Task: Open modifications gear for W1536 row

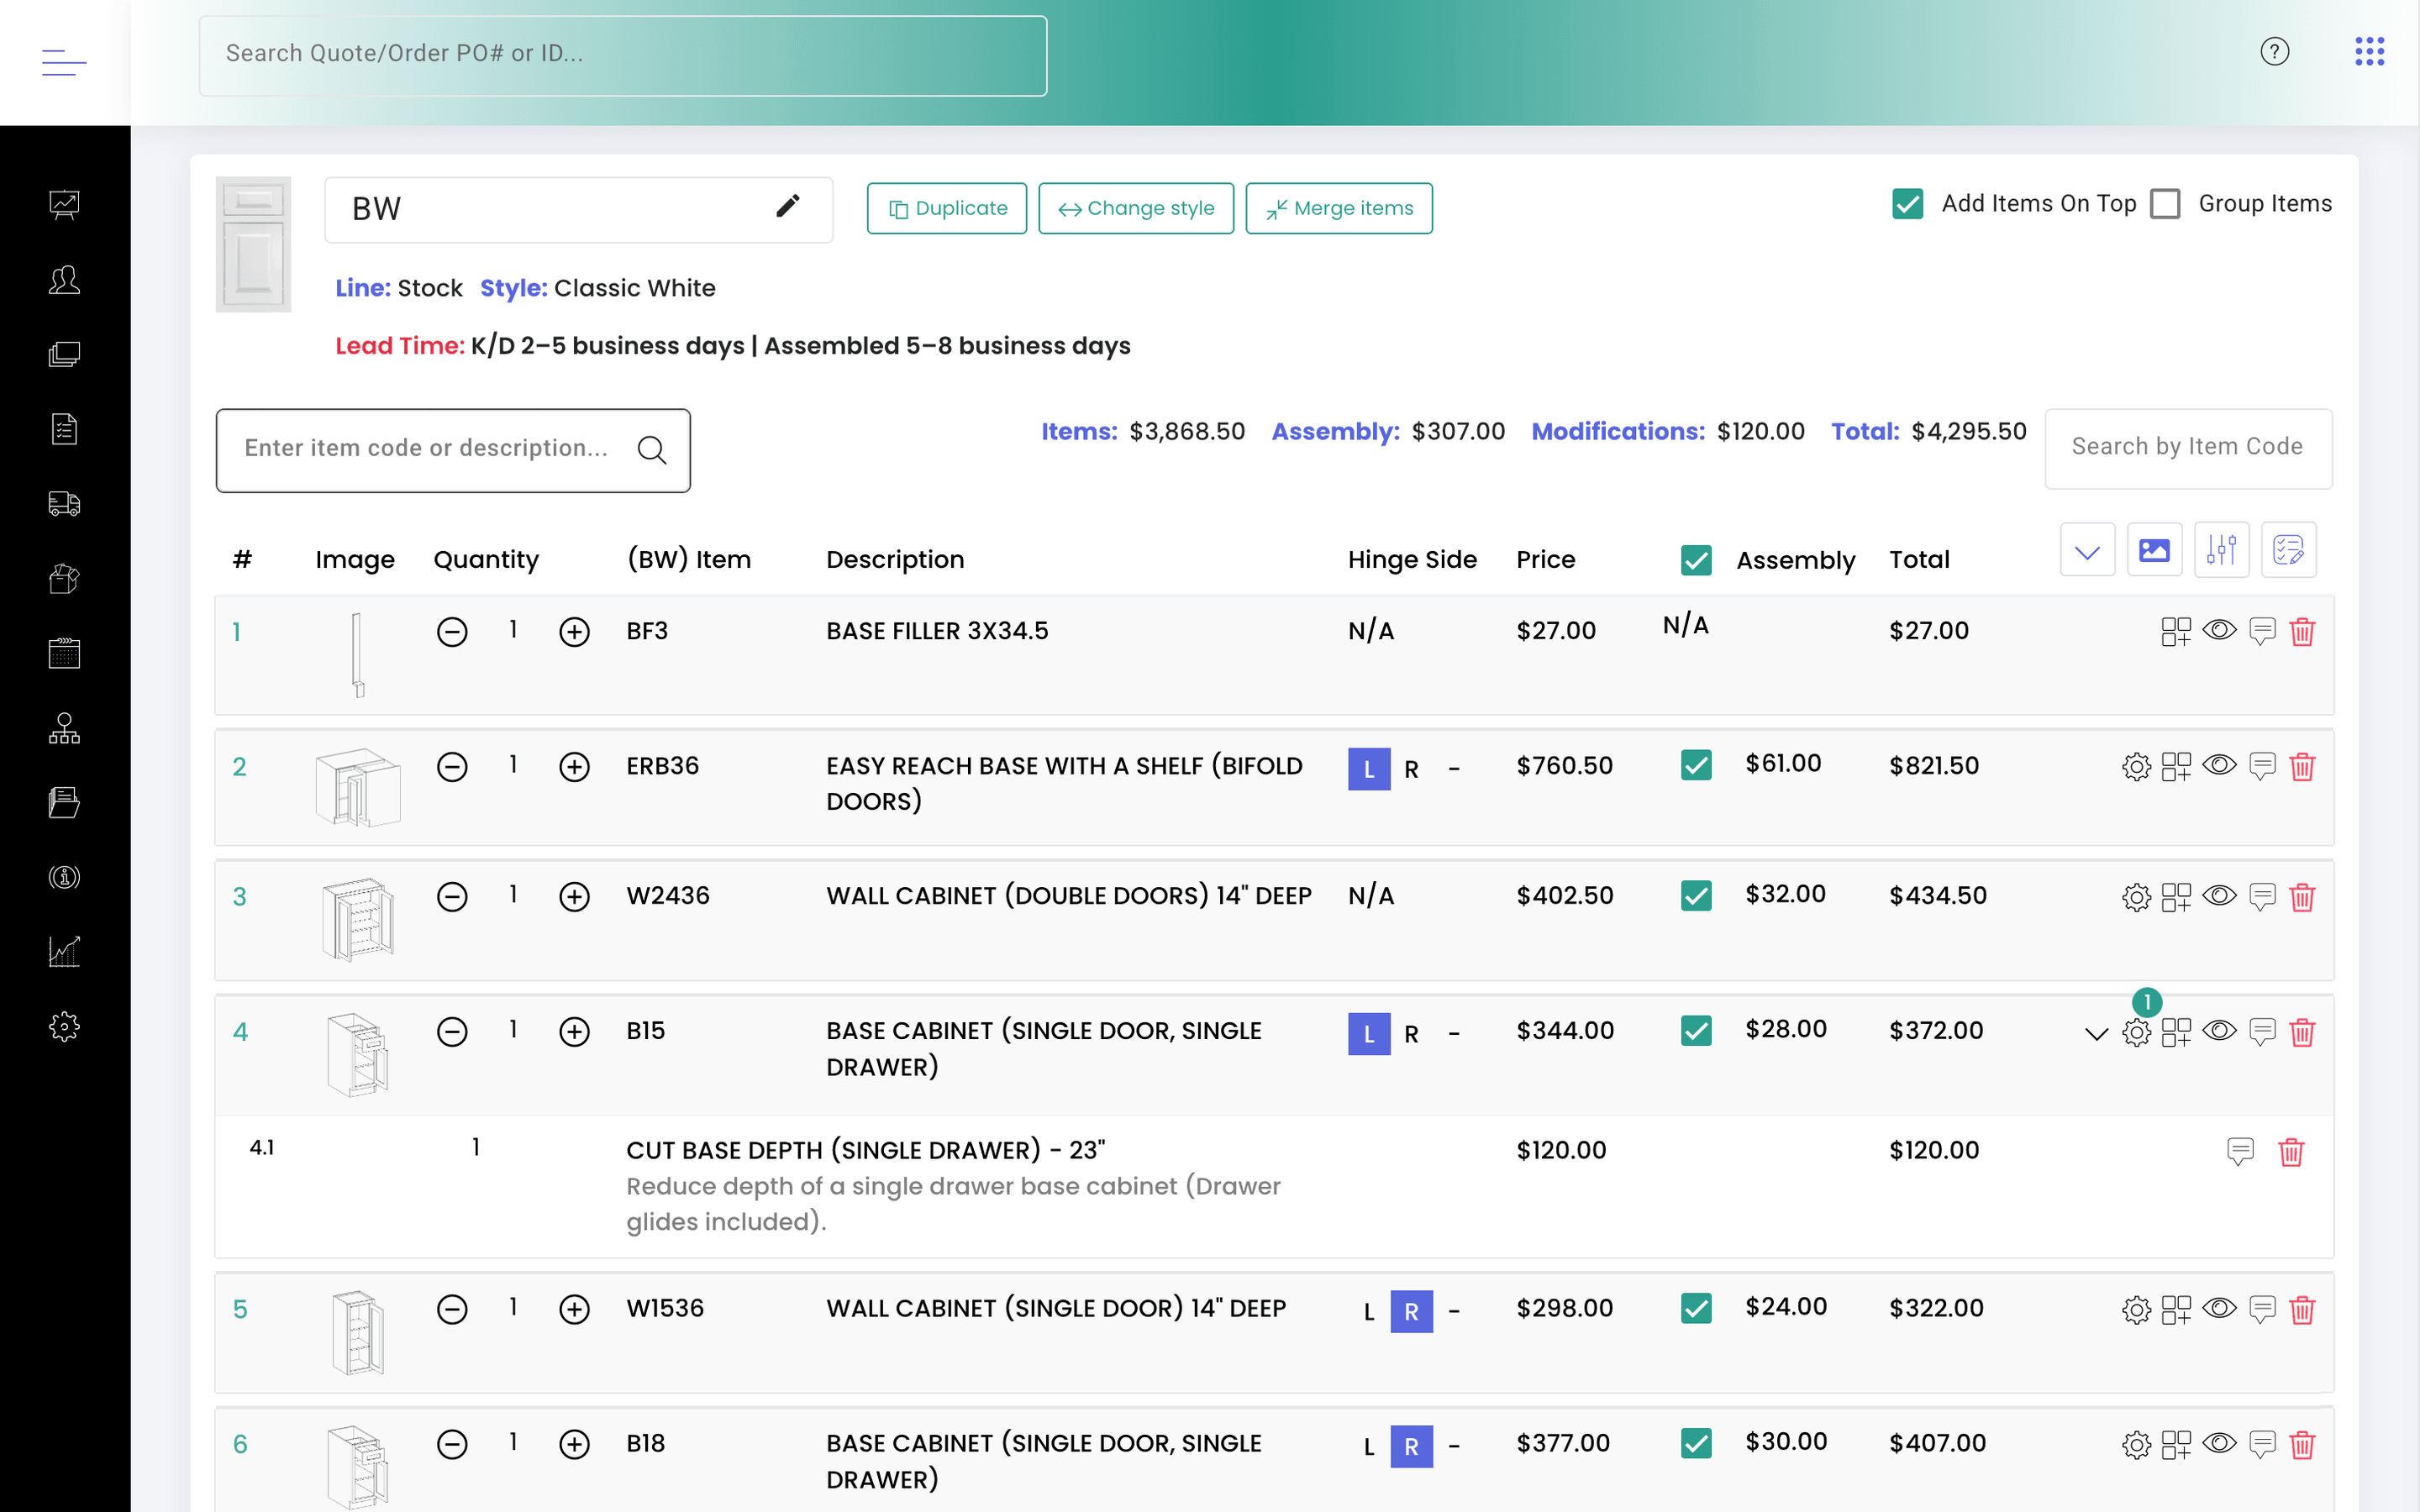Action: pyautogui.click(x=2136, y=1310)
